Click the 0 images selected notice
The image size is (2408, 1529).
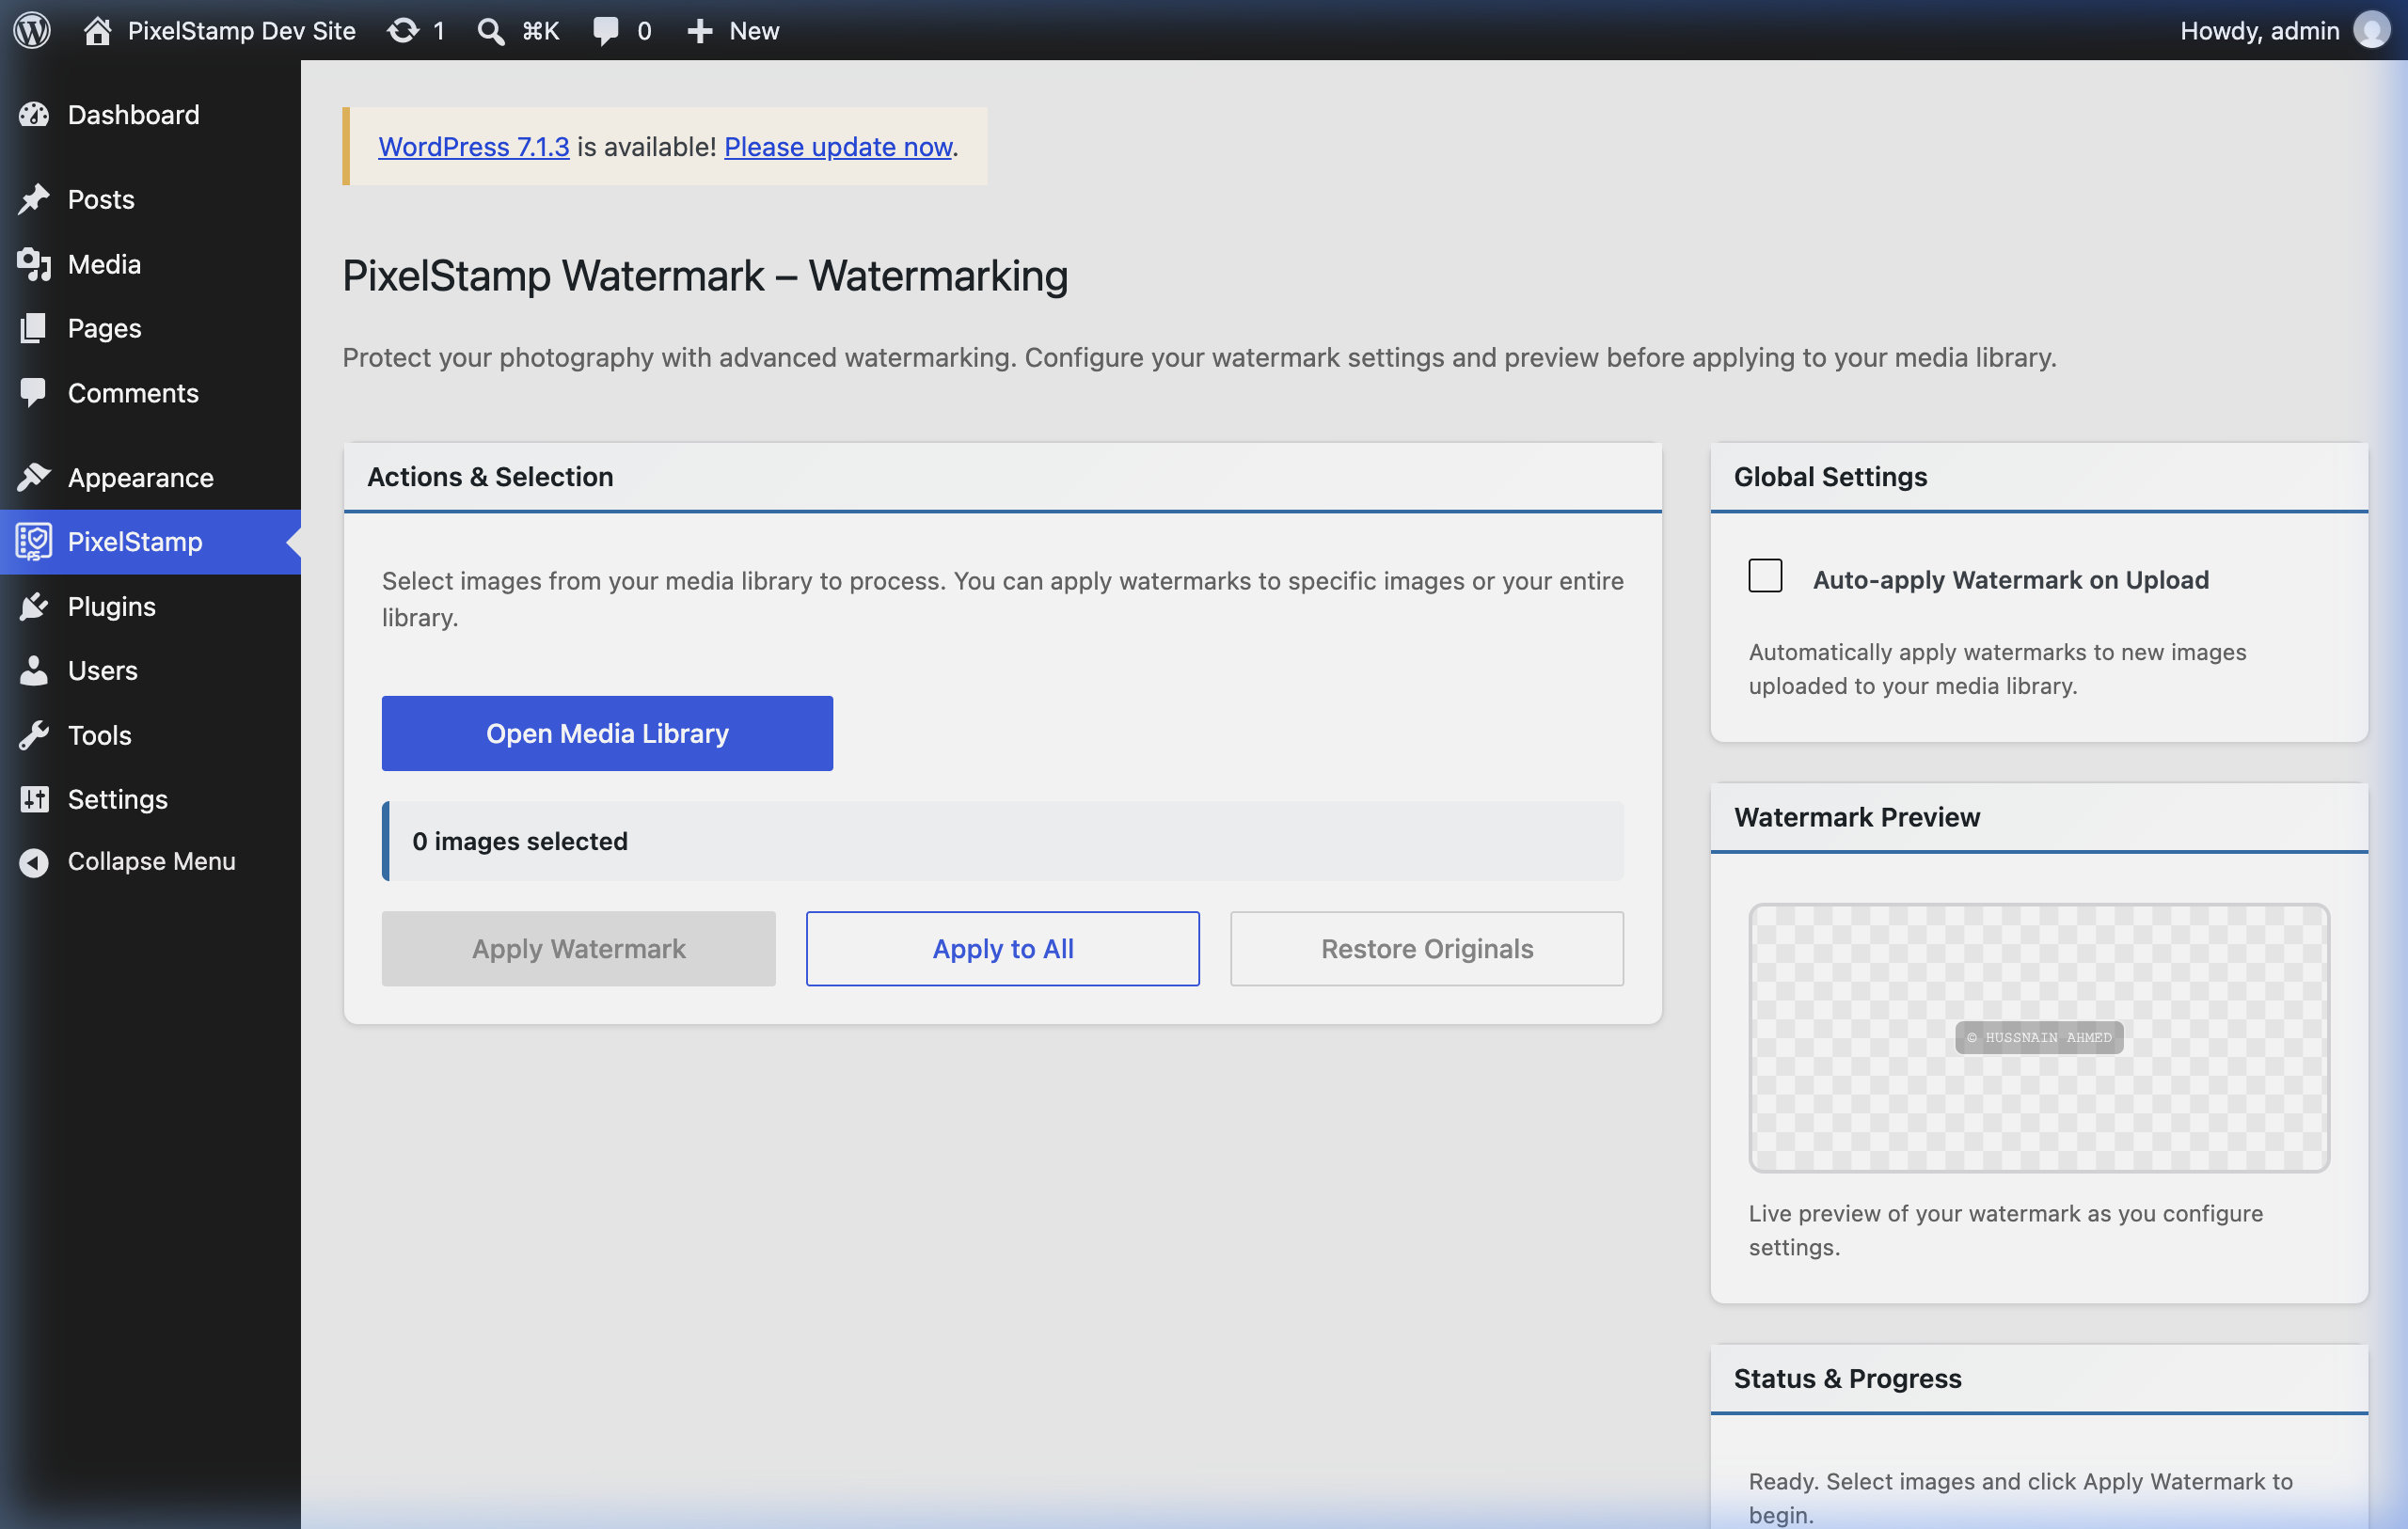[x=1003, y=841]
